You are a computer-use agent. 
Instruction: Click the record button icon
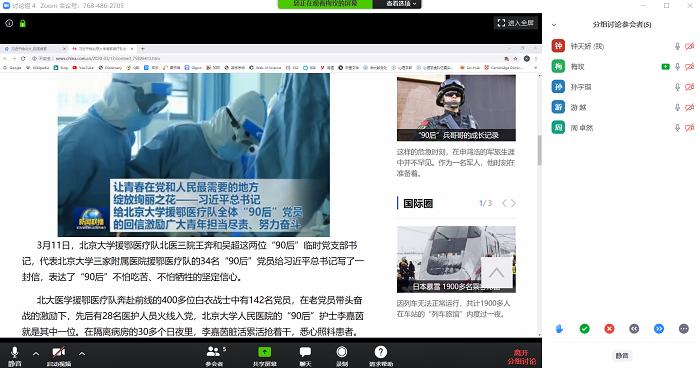point(342,352)
